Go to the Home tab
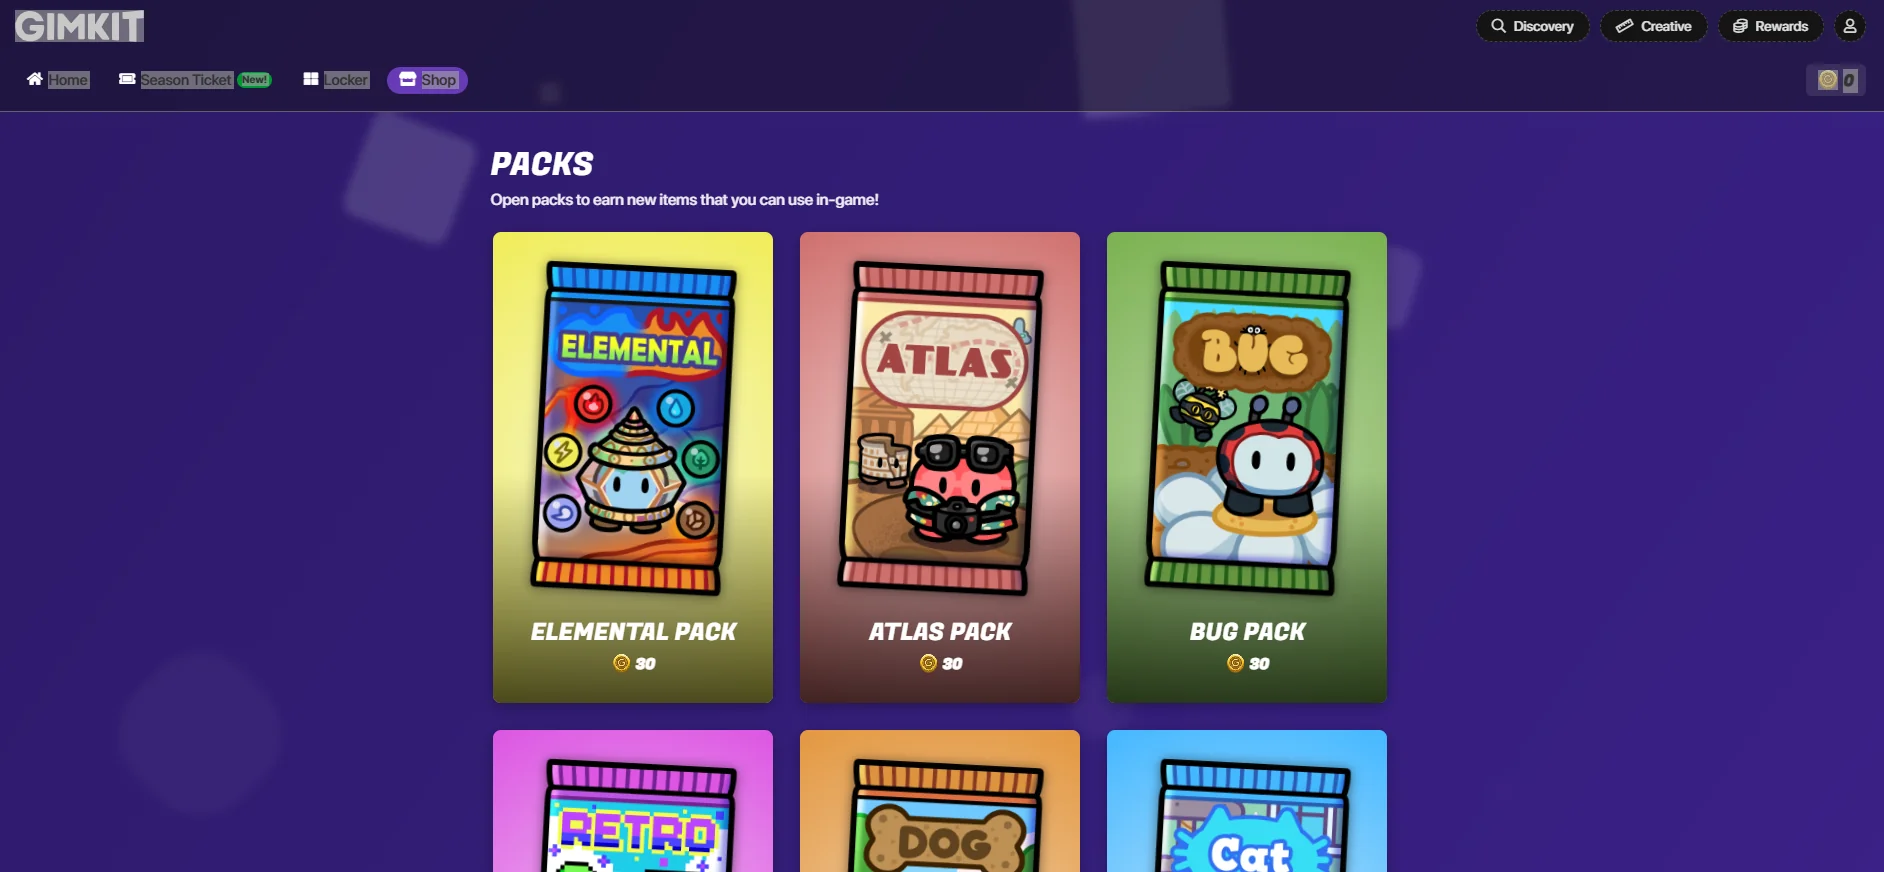Image resolution: width=1884 pixels, height=872 pixels. click(58, 80)
